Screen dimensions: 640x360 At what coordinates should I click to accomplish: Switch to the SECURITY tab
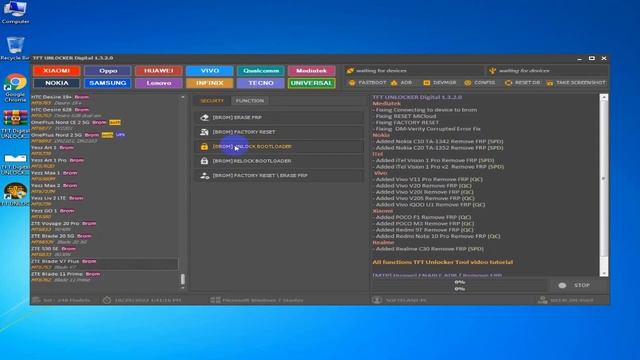pyautogui.click(x=212, y=101)
